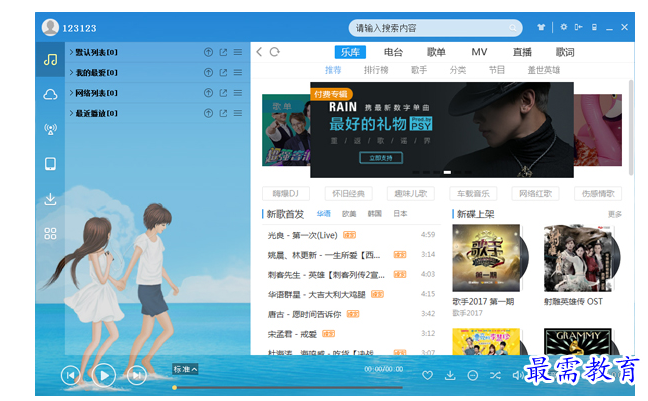Click the 立即支持 banner button
The image size is (648, 401).
[381, 158]
